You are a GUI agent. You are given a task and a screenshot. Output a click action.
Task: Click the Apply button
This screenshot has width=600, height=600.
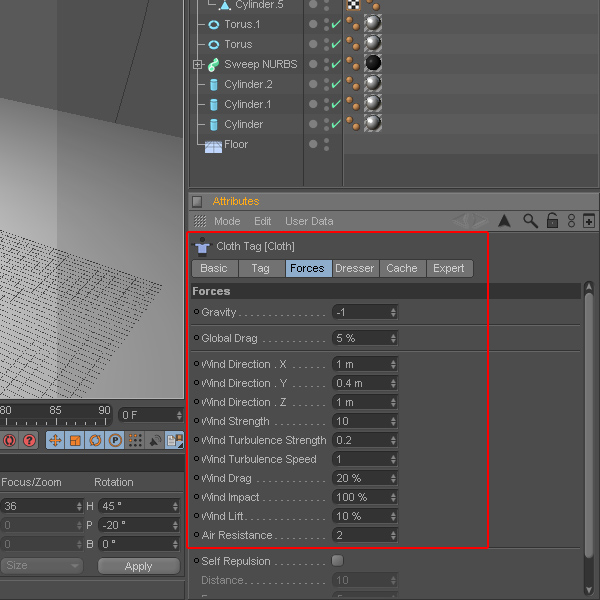(139, 566)
